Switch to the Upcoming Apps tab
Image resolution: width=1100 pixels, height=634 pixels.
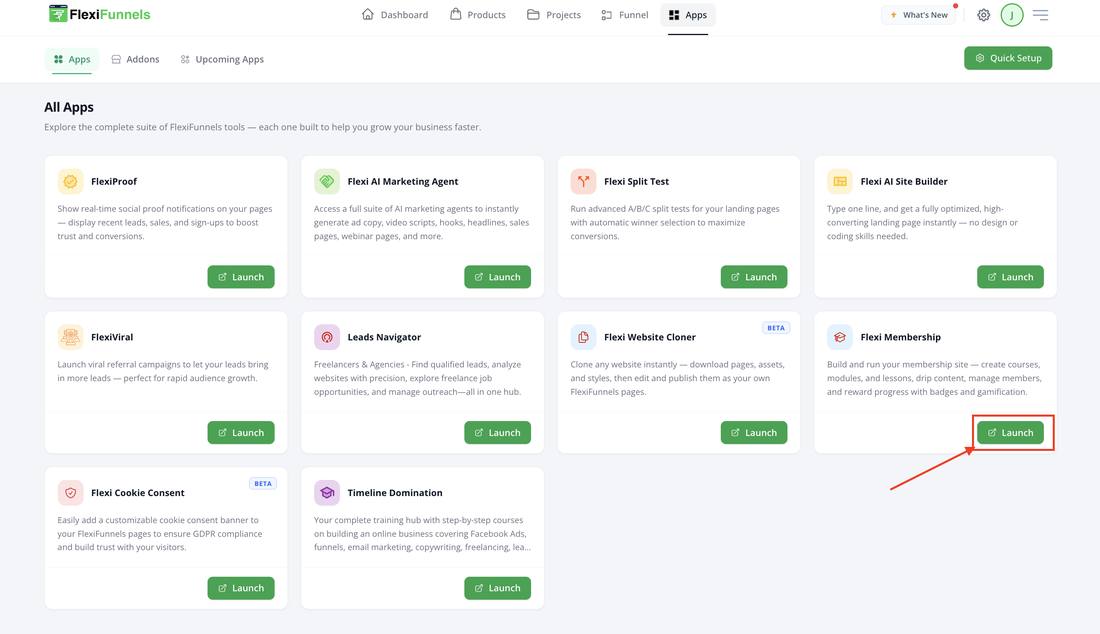pos(222,60)
